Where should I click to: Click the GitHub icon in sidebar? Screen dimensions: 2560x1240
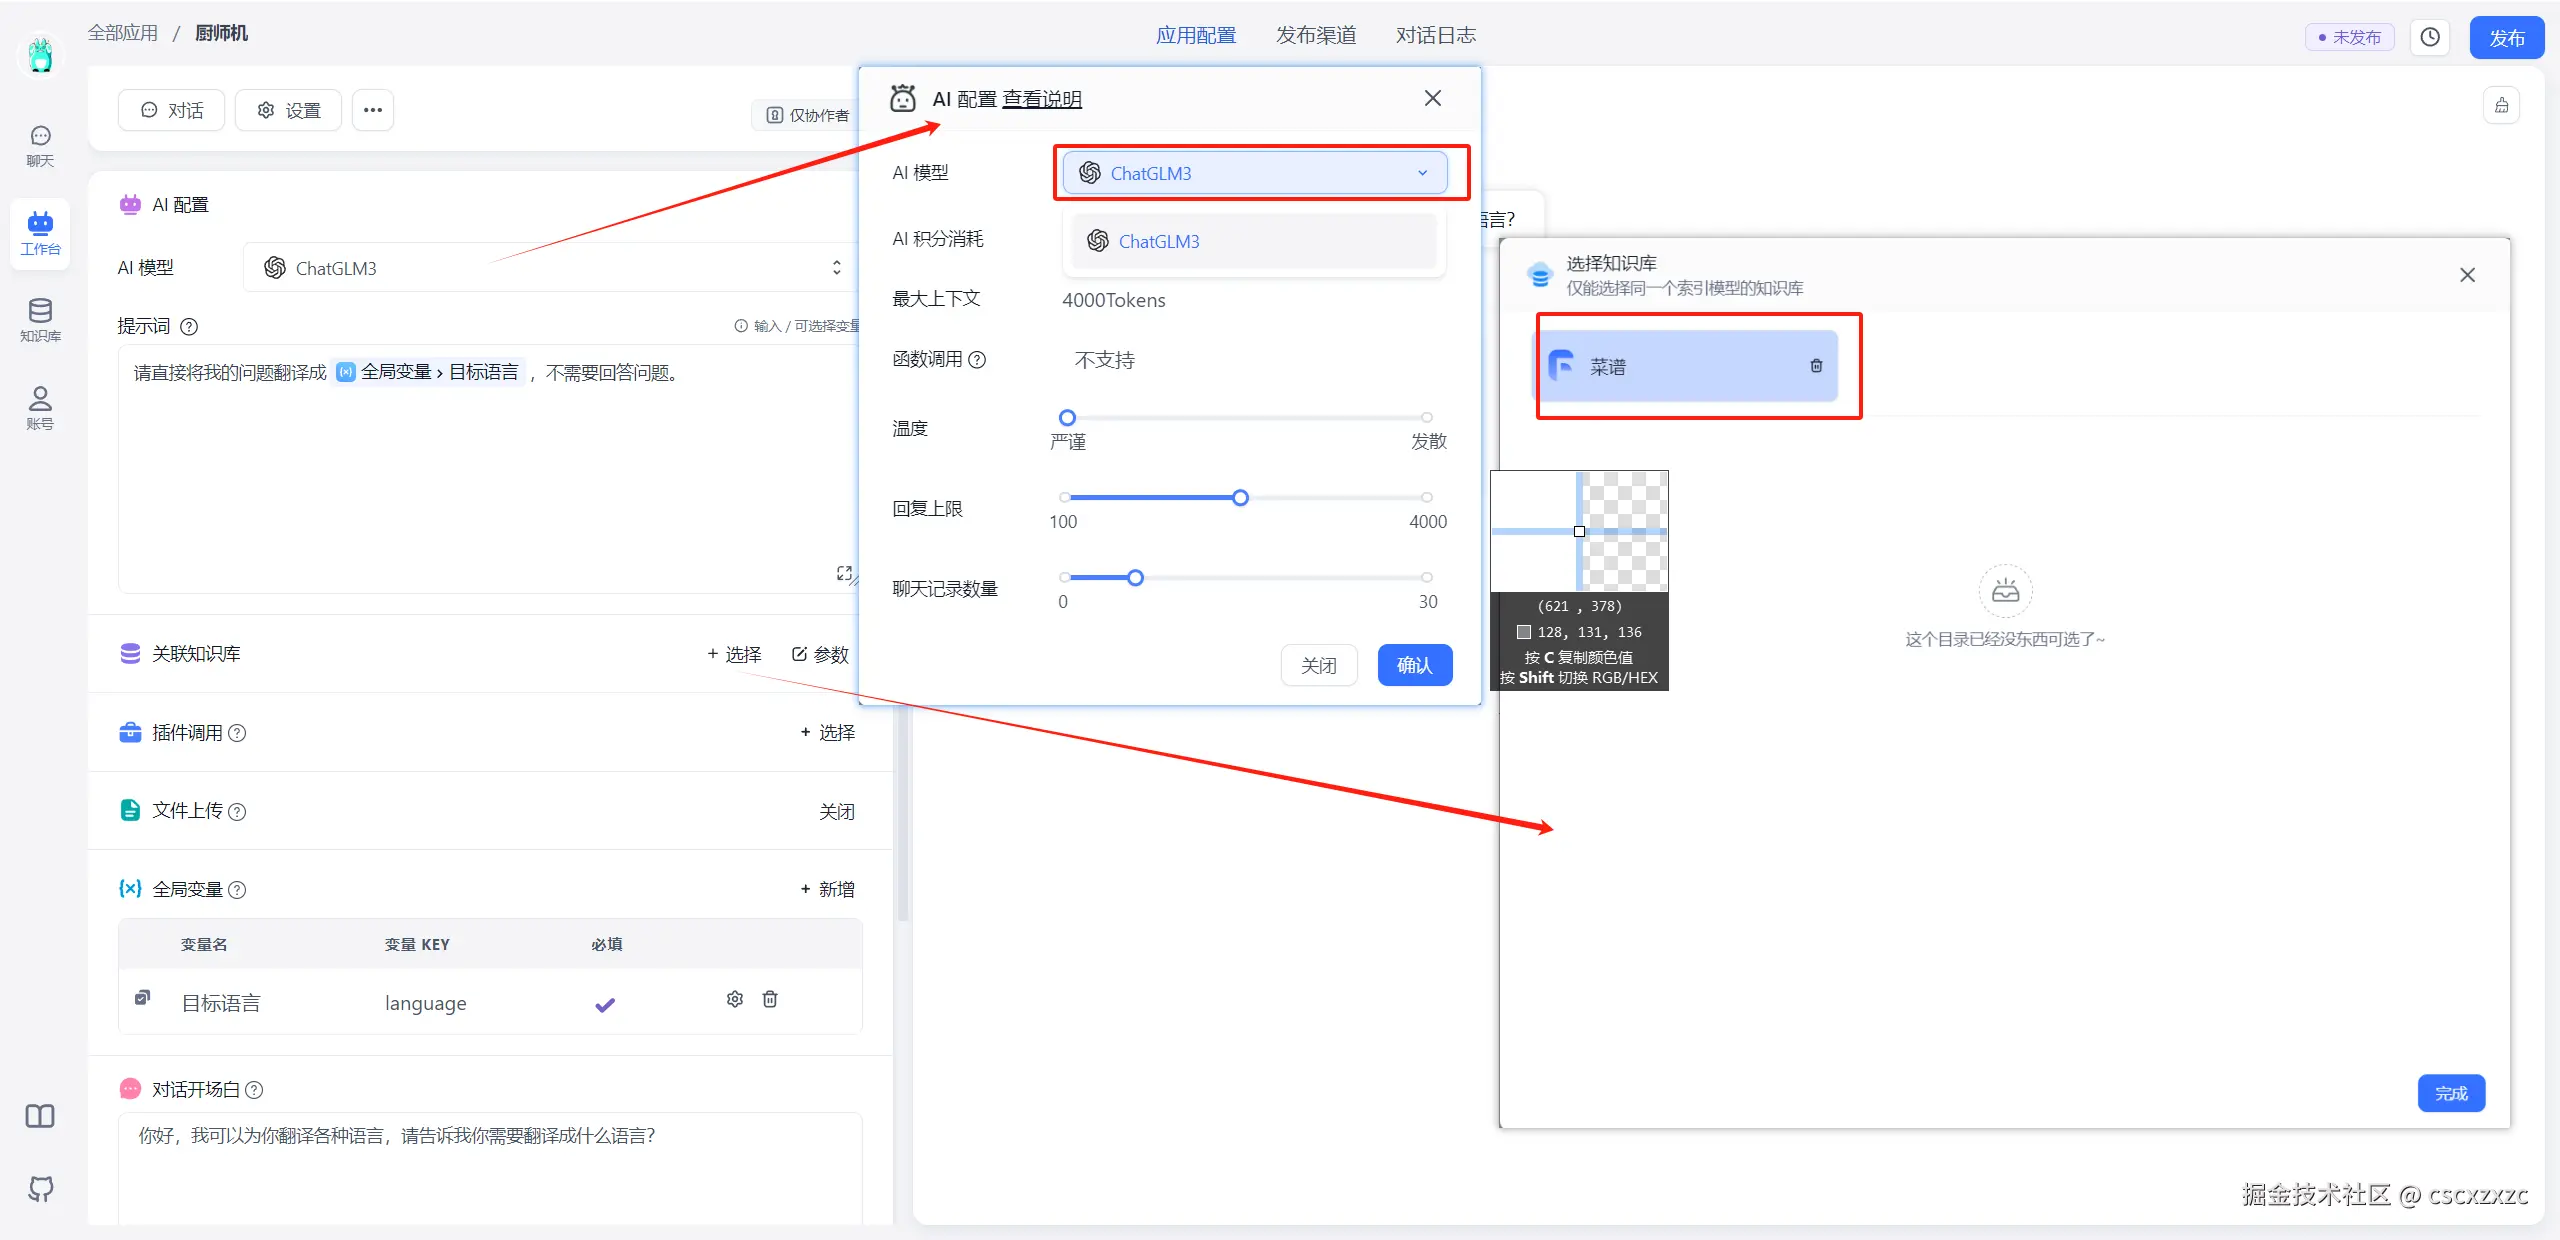(x=40, y=1189)
